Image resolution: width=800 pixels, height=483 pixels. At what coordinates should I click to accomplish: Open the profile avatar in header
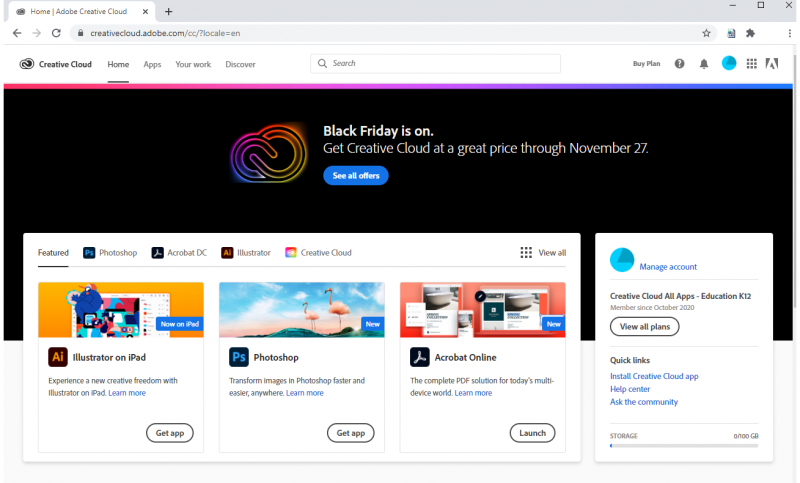pos(729,63)
